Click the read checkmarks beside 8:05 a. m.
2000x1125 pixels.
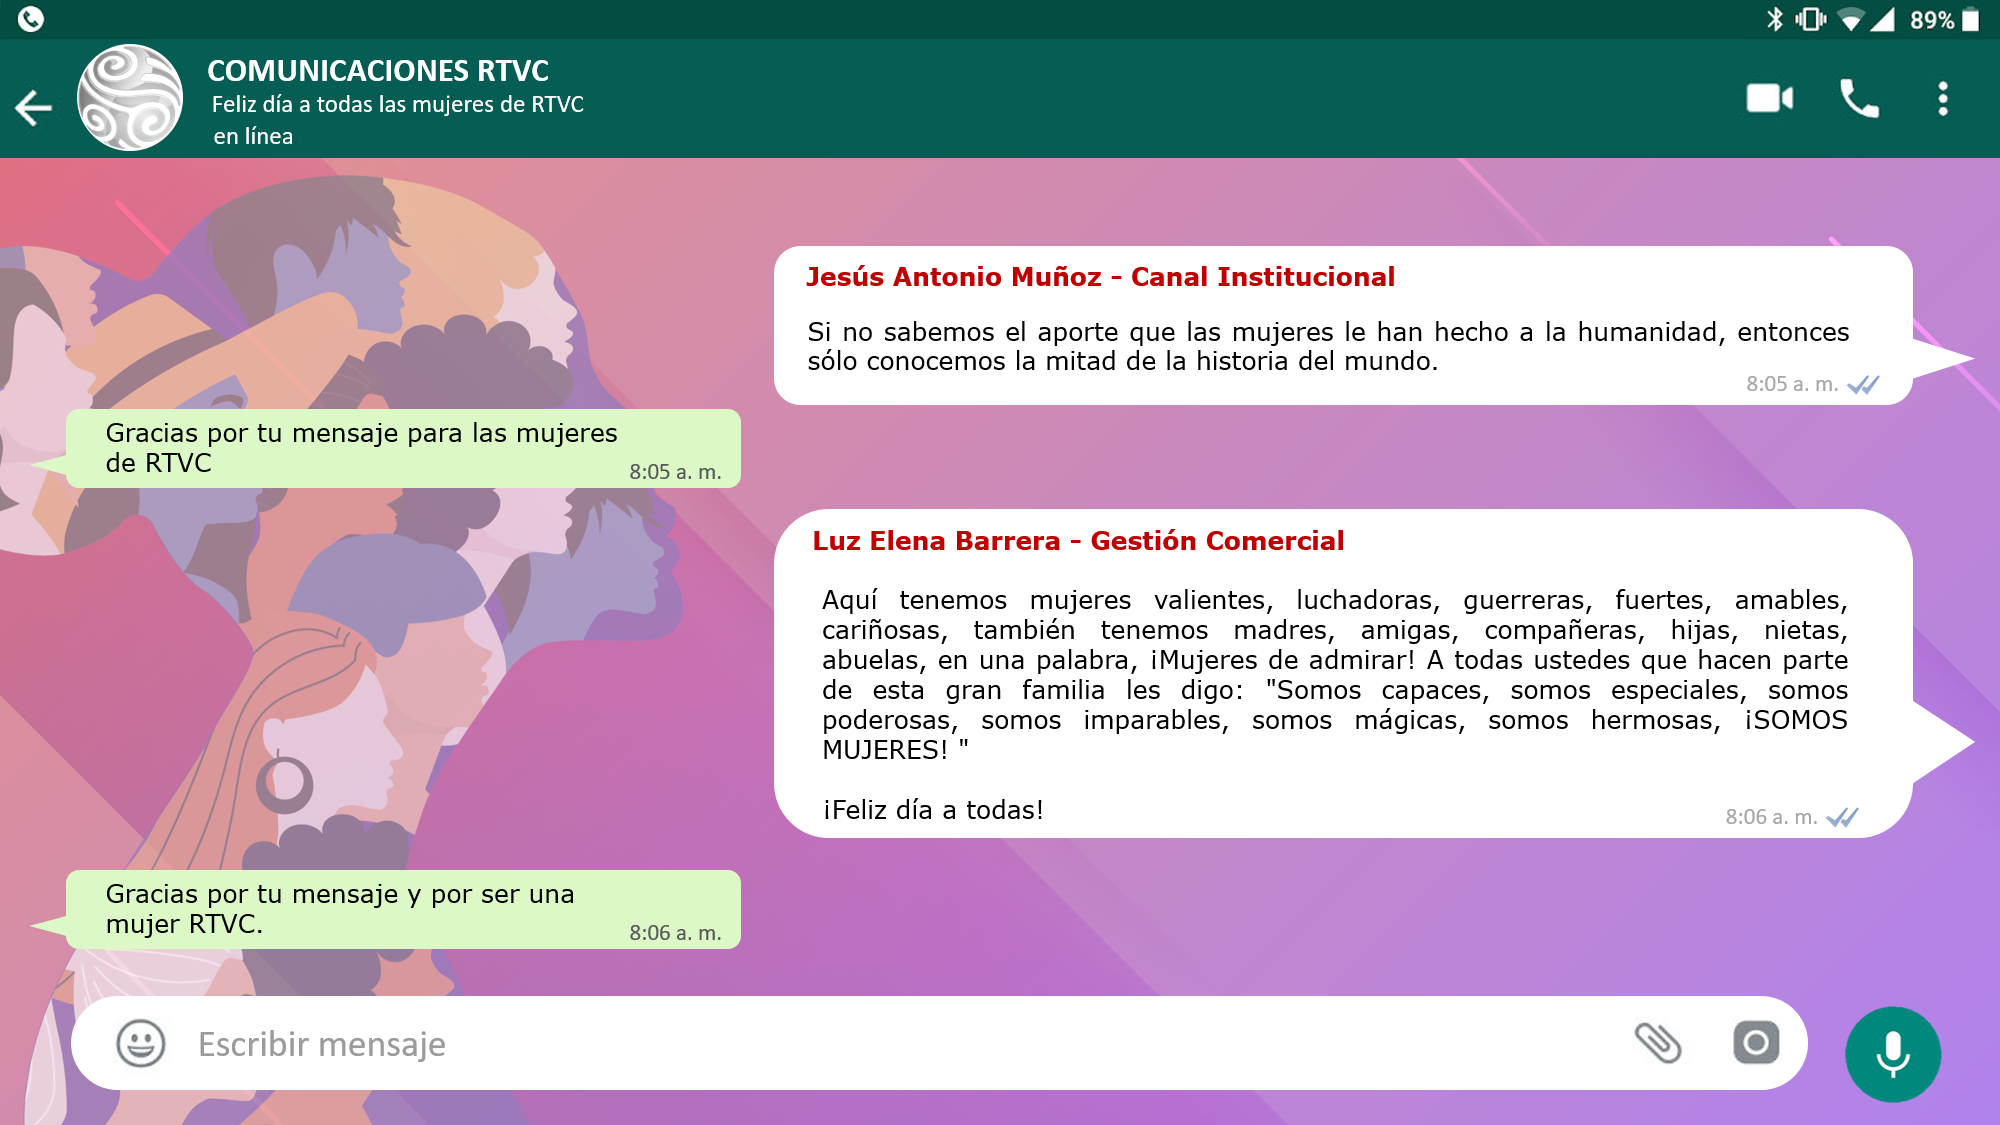(1863, 385)
